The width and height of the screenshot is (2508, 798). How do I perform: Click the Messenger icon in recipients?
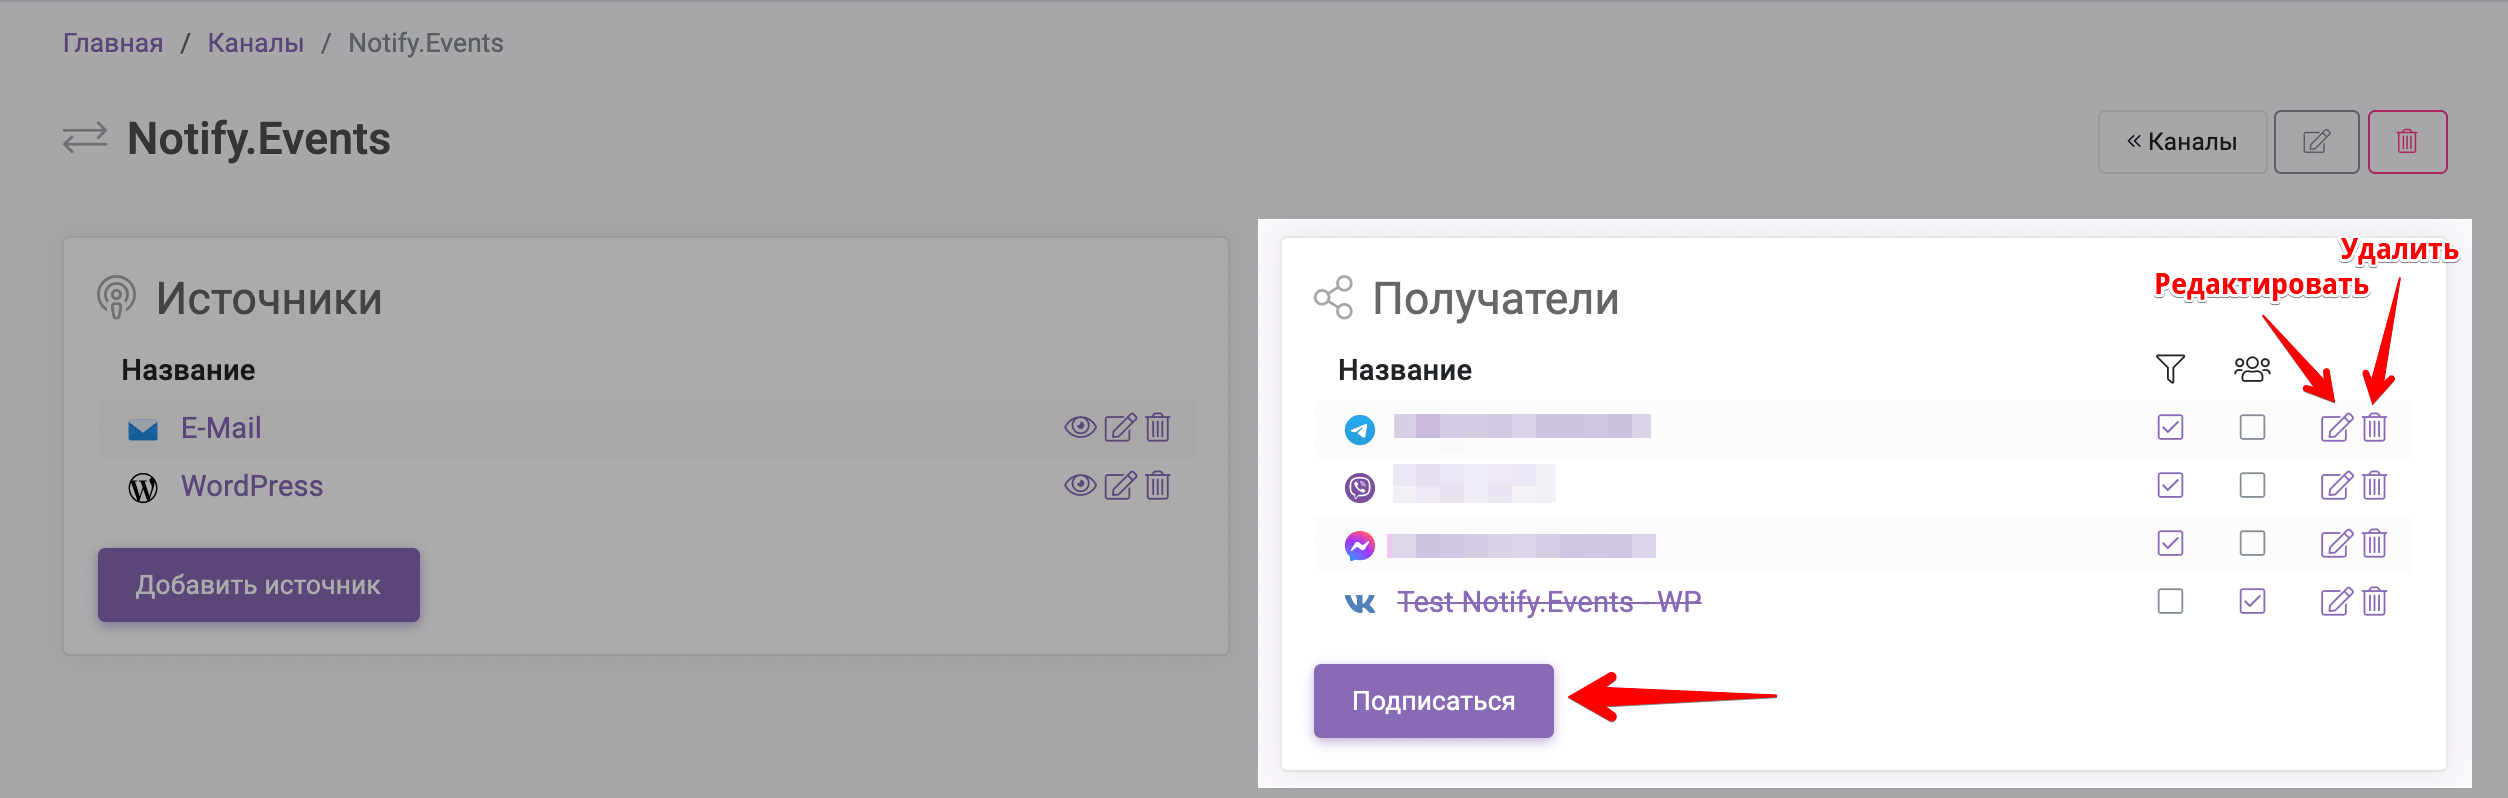click(x=1360, y=545)
